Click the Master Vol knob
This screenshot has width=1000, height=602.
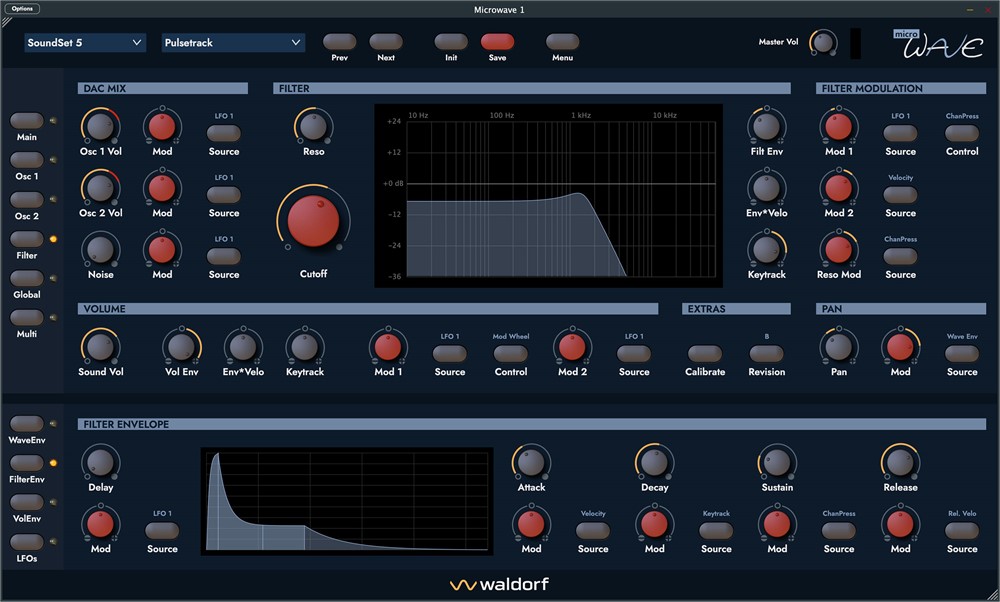tap(823, 42)
